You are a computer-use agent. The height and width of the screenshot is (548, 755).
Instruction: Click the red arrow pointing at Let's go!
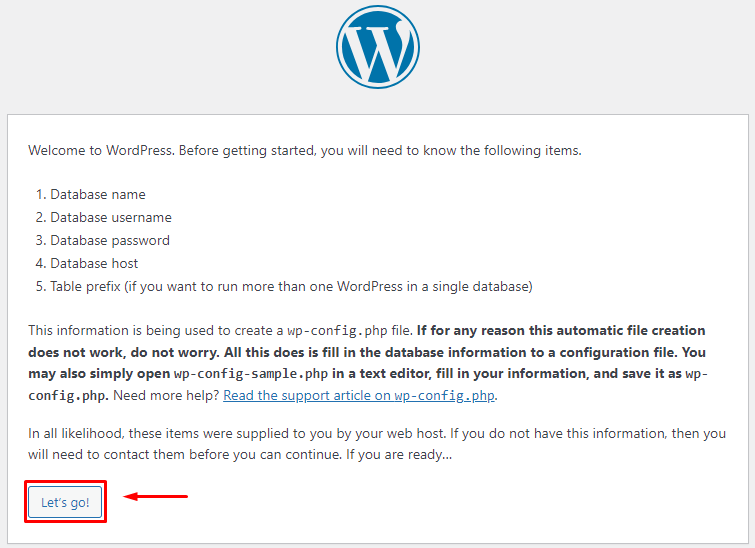(155, 495)
